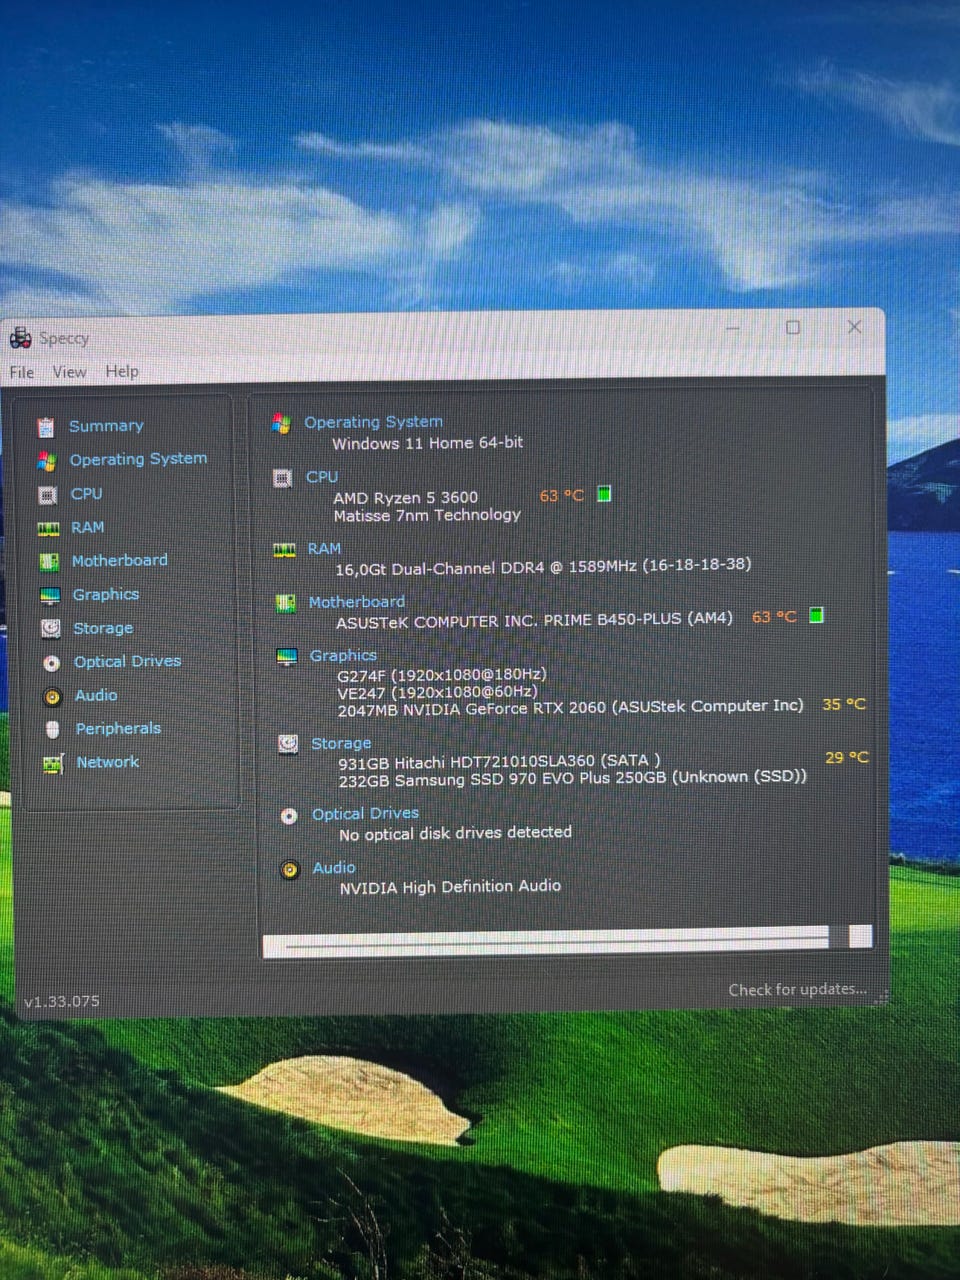The height and width of the screenshot is (1280, 960).
Task: Click the Hitachi HDT721010SLA360 drive entry
Action: coord(499,762)
